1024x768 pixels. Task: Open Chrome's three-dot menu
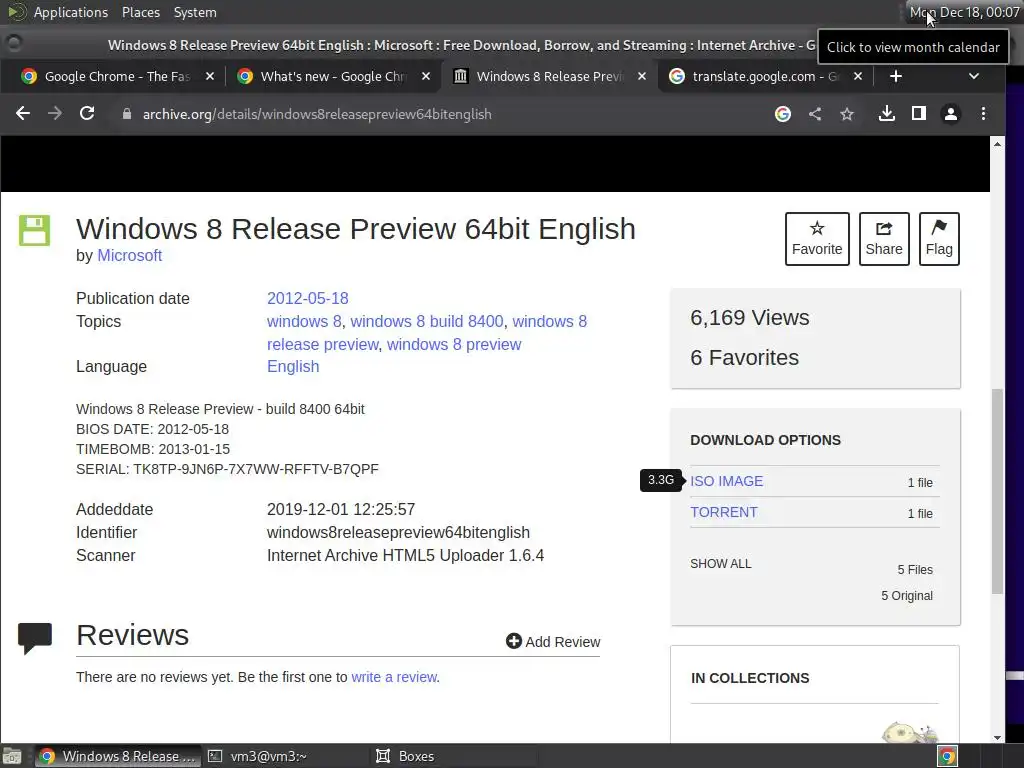click(984, 114)
